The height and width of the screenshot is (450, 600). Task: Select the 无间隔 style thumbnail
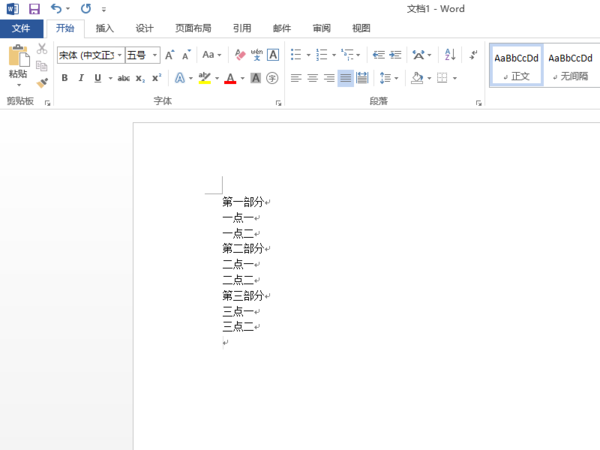pos(571,65)
